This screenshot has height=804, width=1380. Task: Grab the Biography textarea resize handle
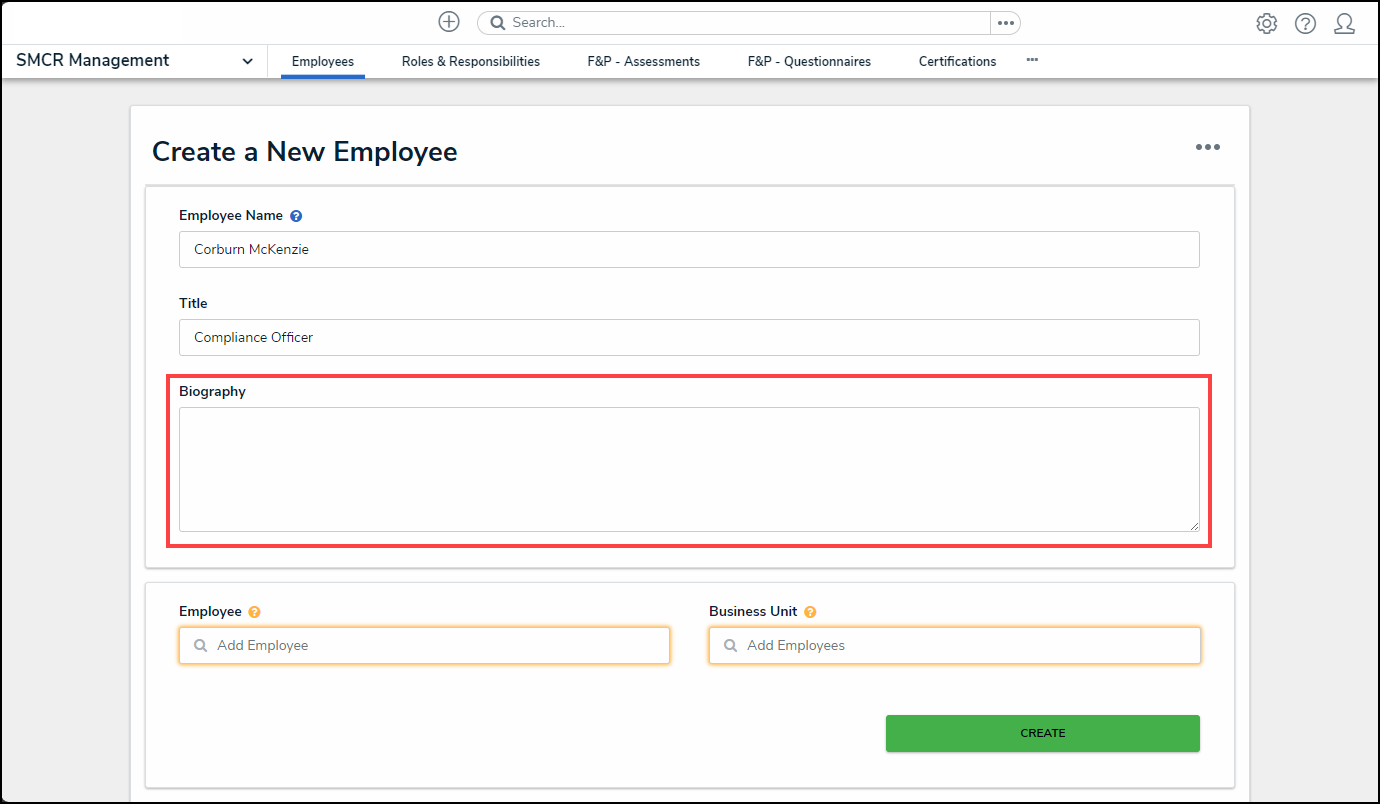1194,526
